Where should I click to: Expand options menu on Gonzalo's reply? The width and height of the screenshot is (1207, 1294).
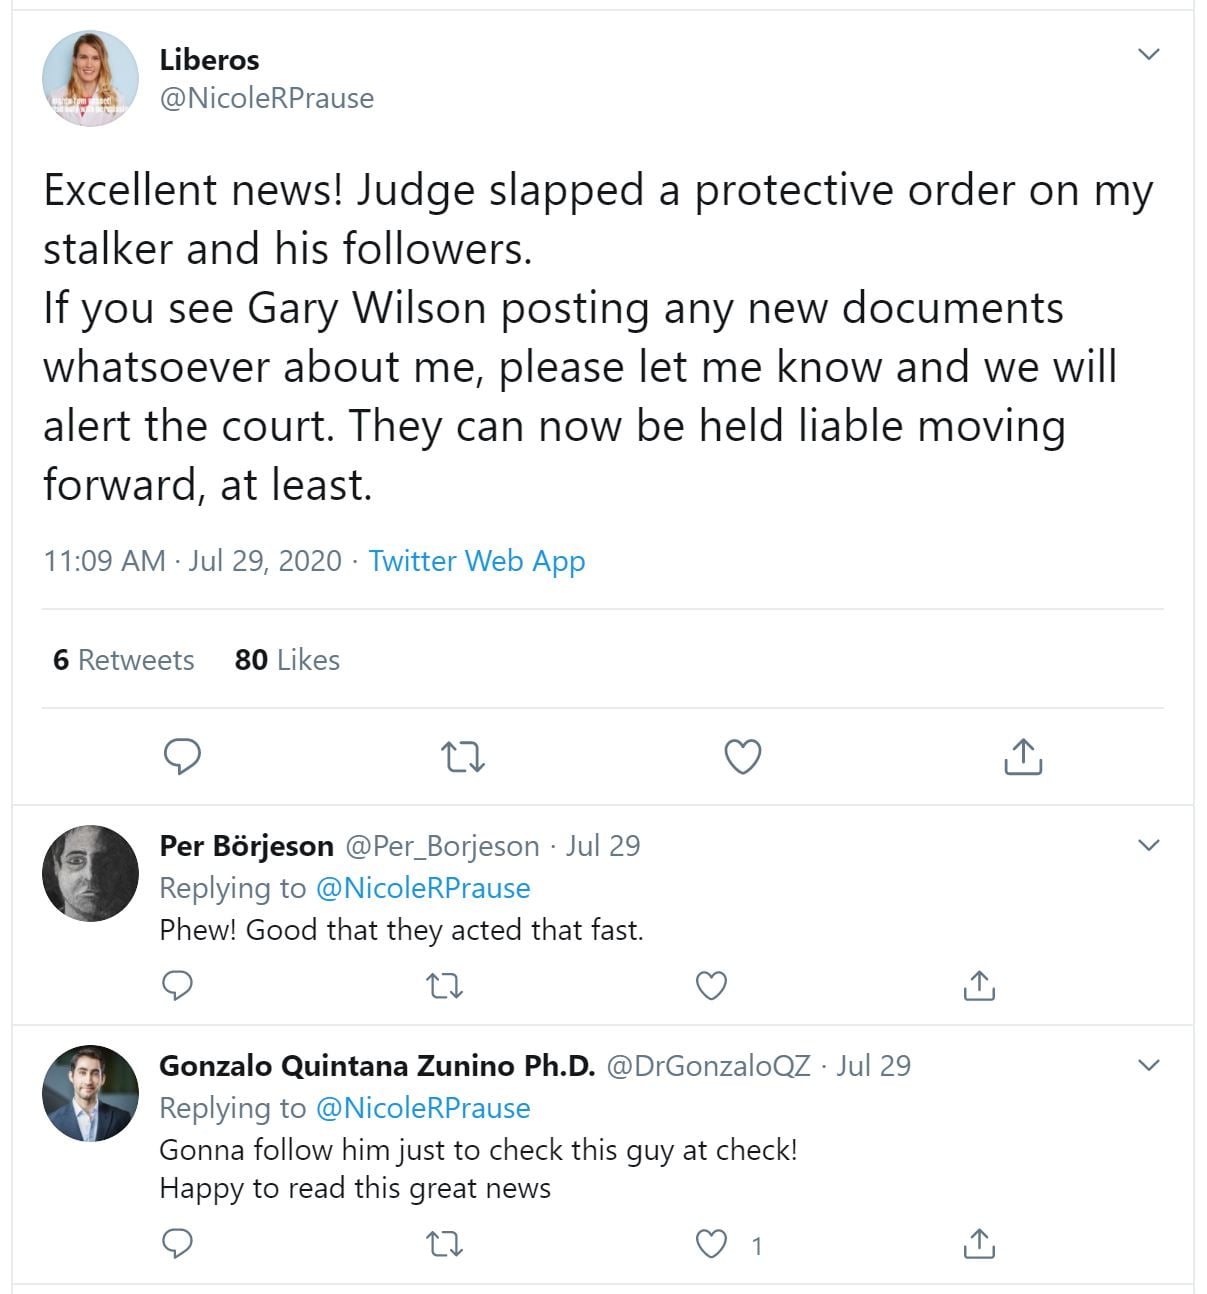1149,1065
